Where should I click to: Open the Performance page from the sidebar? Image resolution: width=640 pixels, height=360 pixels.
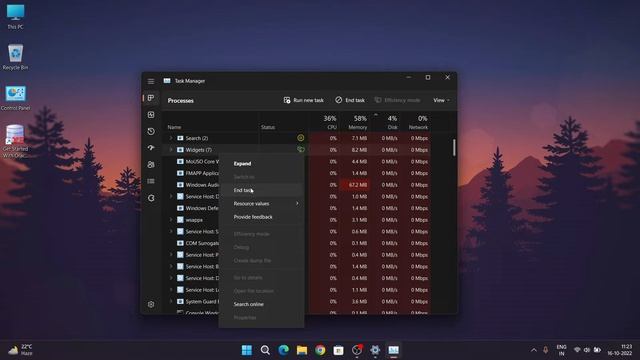151,115
